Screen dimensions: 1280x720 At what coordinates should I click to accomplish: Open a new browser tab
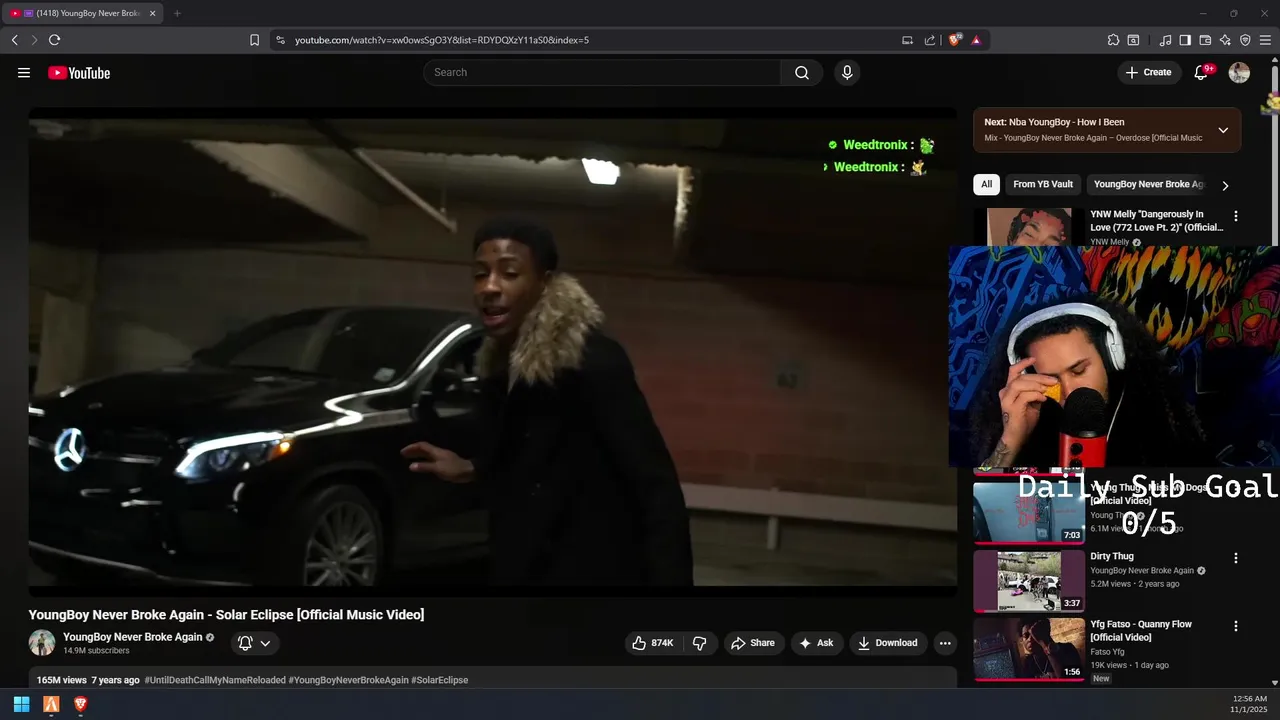[x=177, y=13]
